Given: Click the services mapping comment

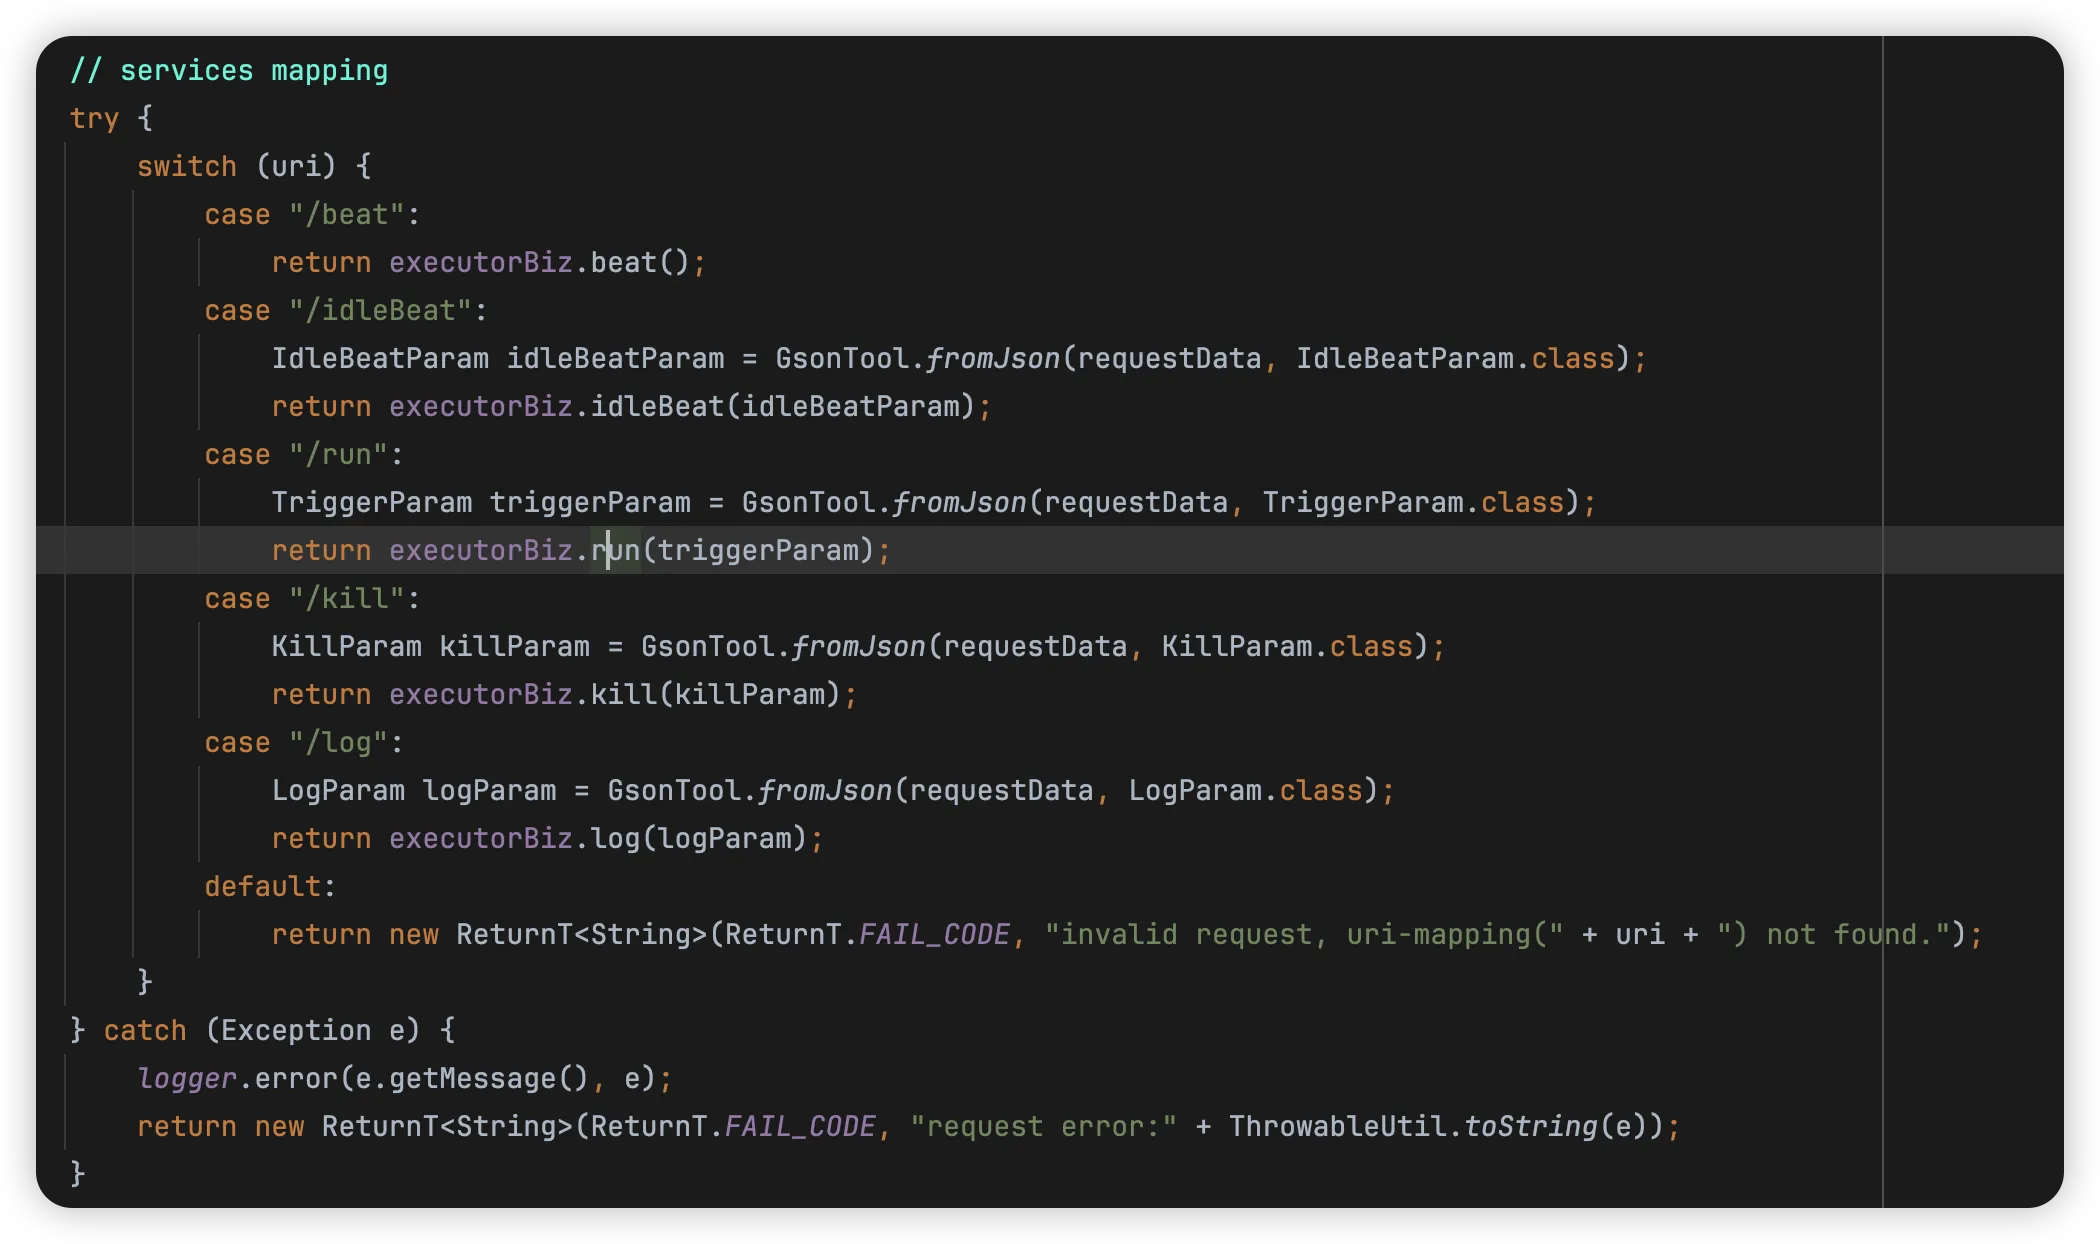Looking at the screenshot, I should (x=229, y=71).
